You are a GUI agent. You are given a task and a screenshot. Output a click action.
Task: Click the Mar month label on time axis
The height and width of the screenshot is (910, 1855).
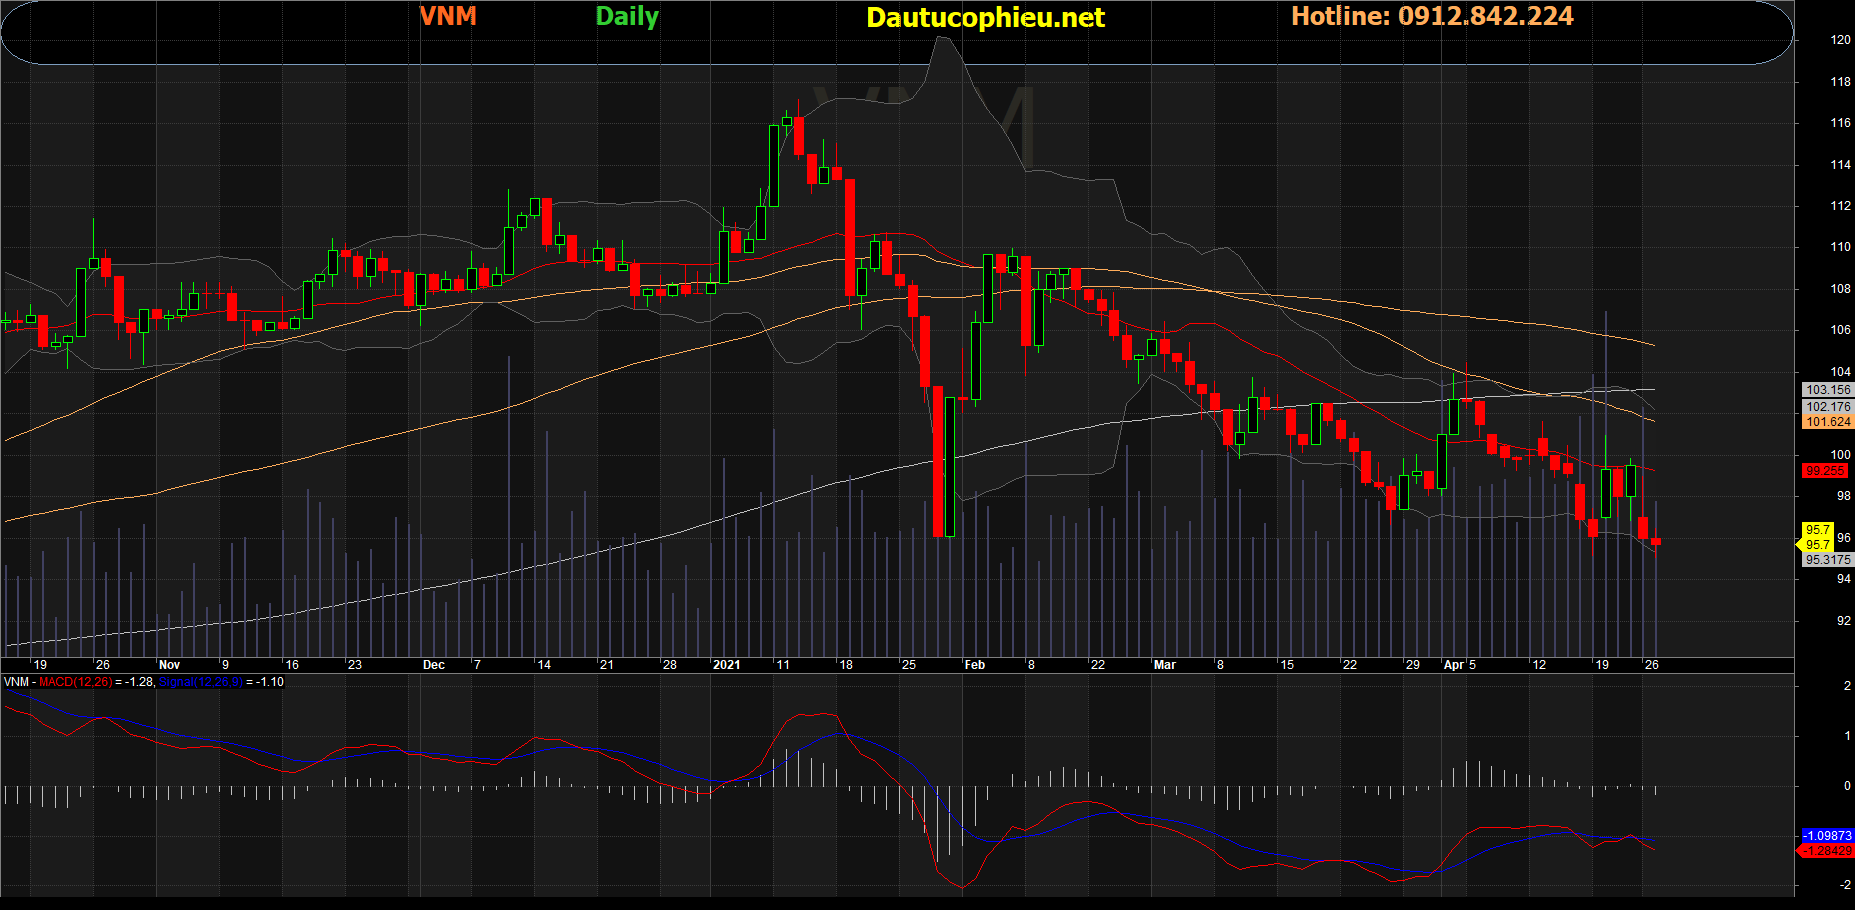point(1165,665)
